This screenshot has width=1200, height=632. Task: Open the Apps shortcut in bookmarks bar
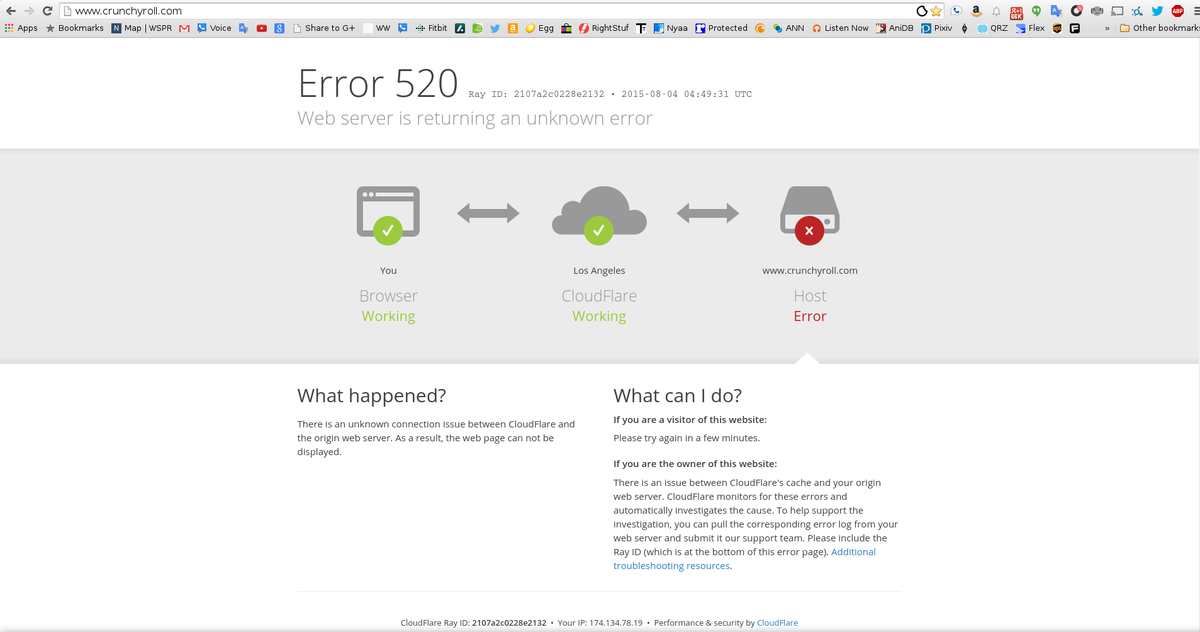21,28
